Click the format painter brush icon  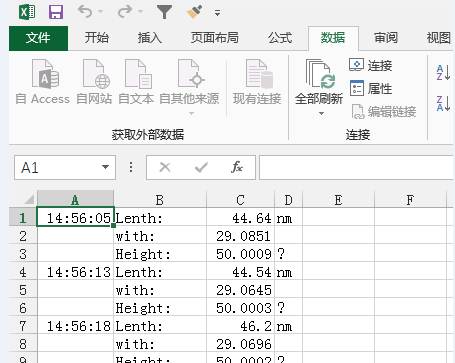194,12
